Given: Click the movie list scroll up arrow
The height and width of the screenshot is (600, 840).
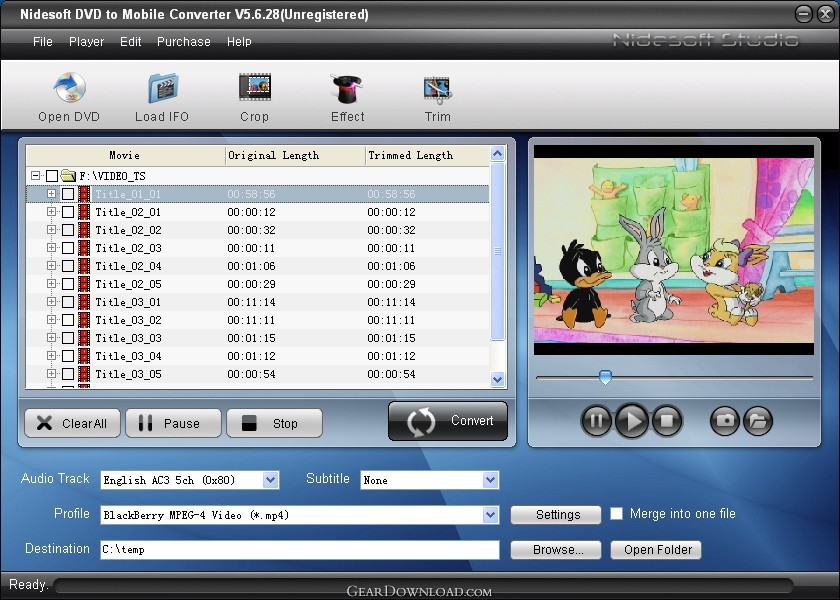Looking at the screenshot, I should (497, 154).
